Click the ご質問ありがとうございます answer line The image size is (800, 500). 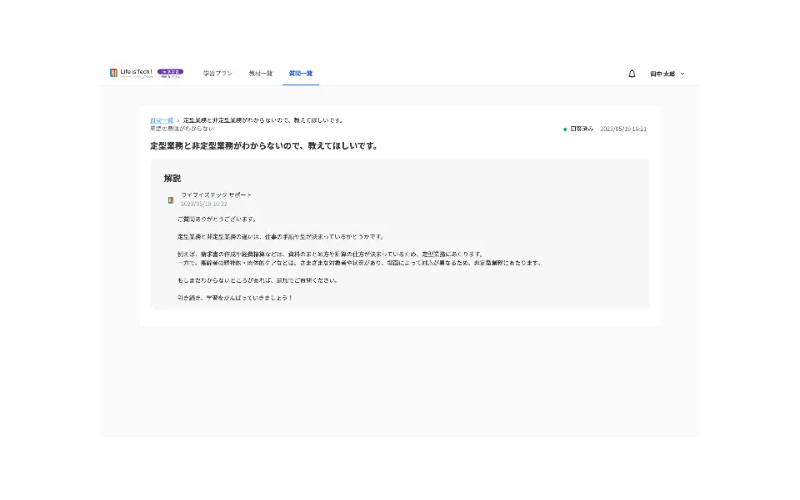pos(217,219)
